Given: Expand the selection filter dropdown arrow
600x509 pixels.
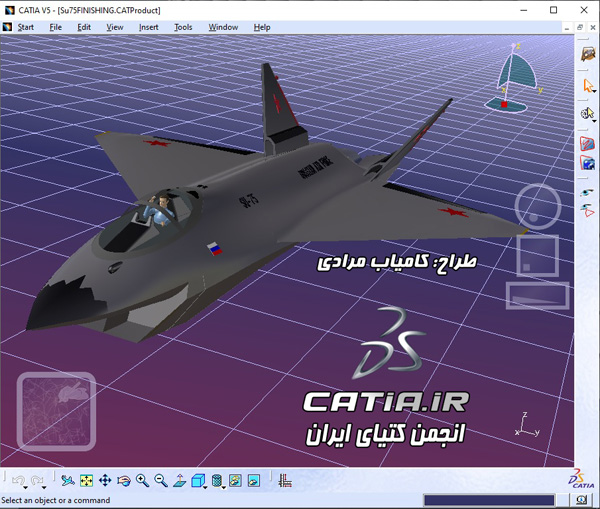Looking at the screenshot, I should coord(594,121).
